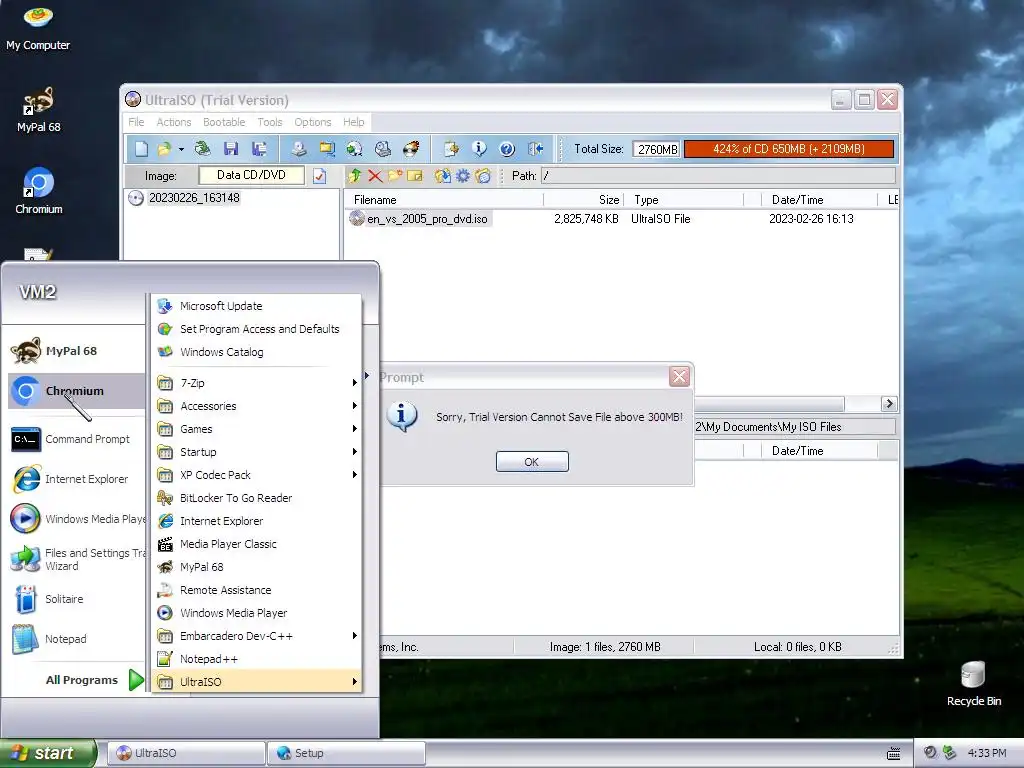Open Windows Catalog entry
This screenshot has height=768, width=1024.
(256, 352)
